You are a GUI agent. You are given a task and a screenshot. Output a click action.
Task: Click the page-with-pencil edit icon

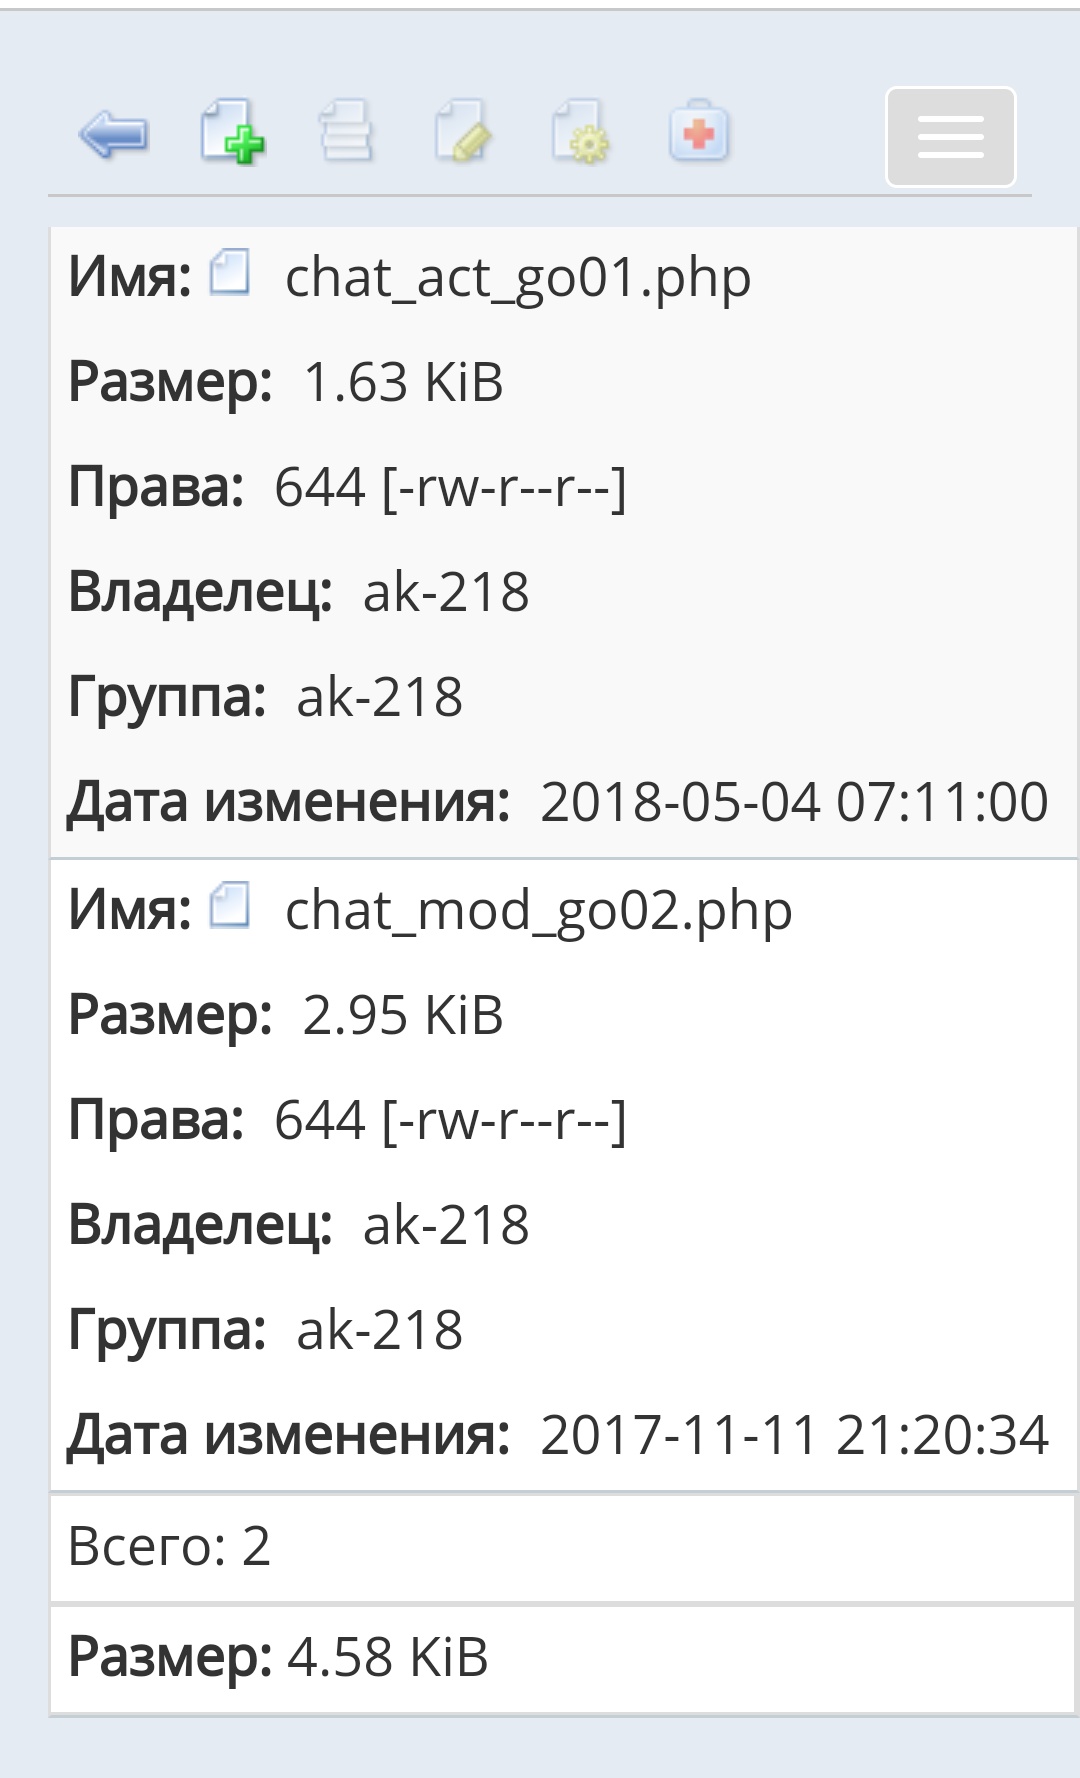[463, 132]
